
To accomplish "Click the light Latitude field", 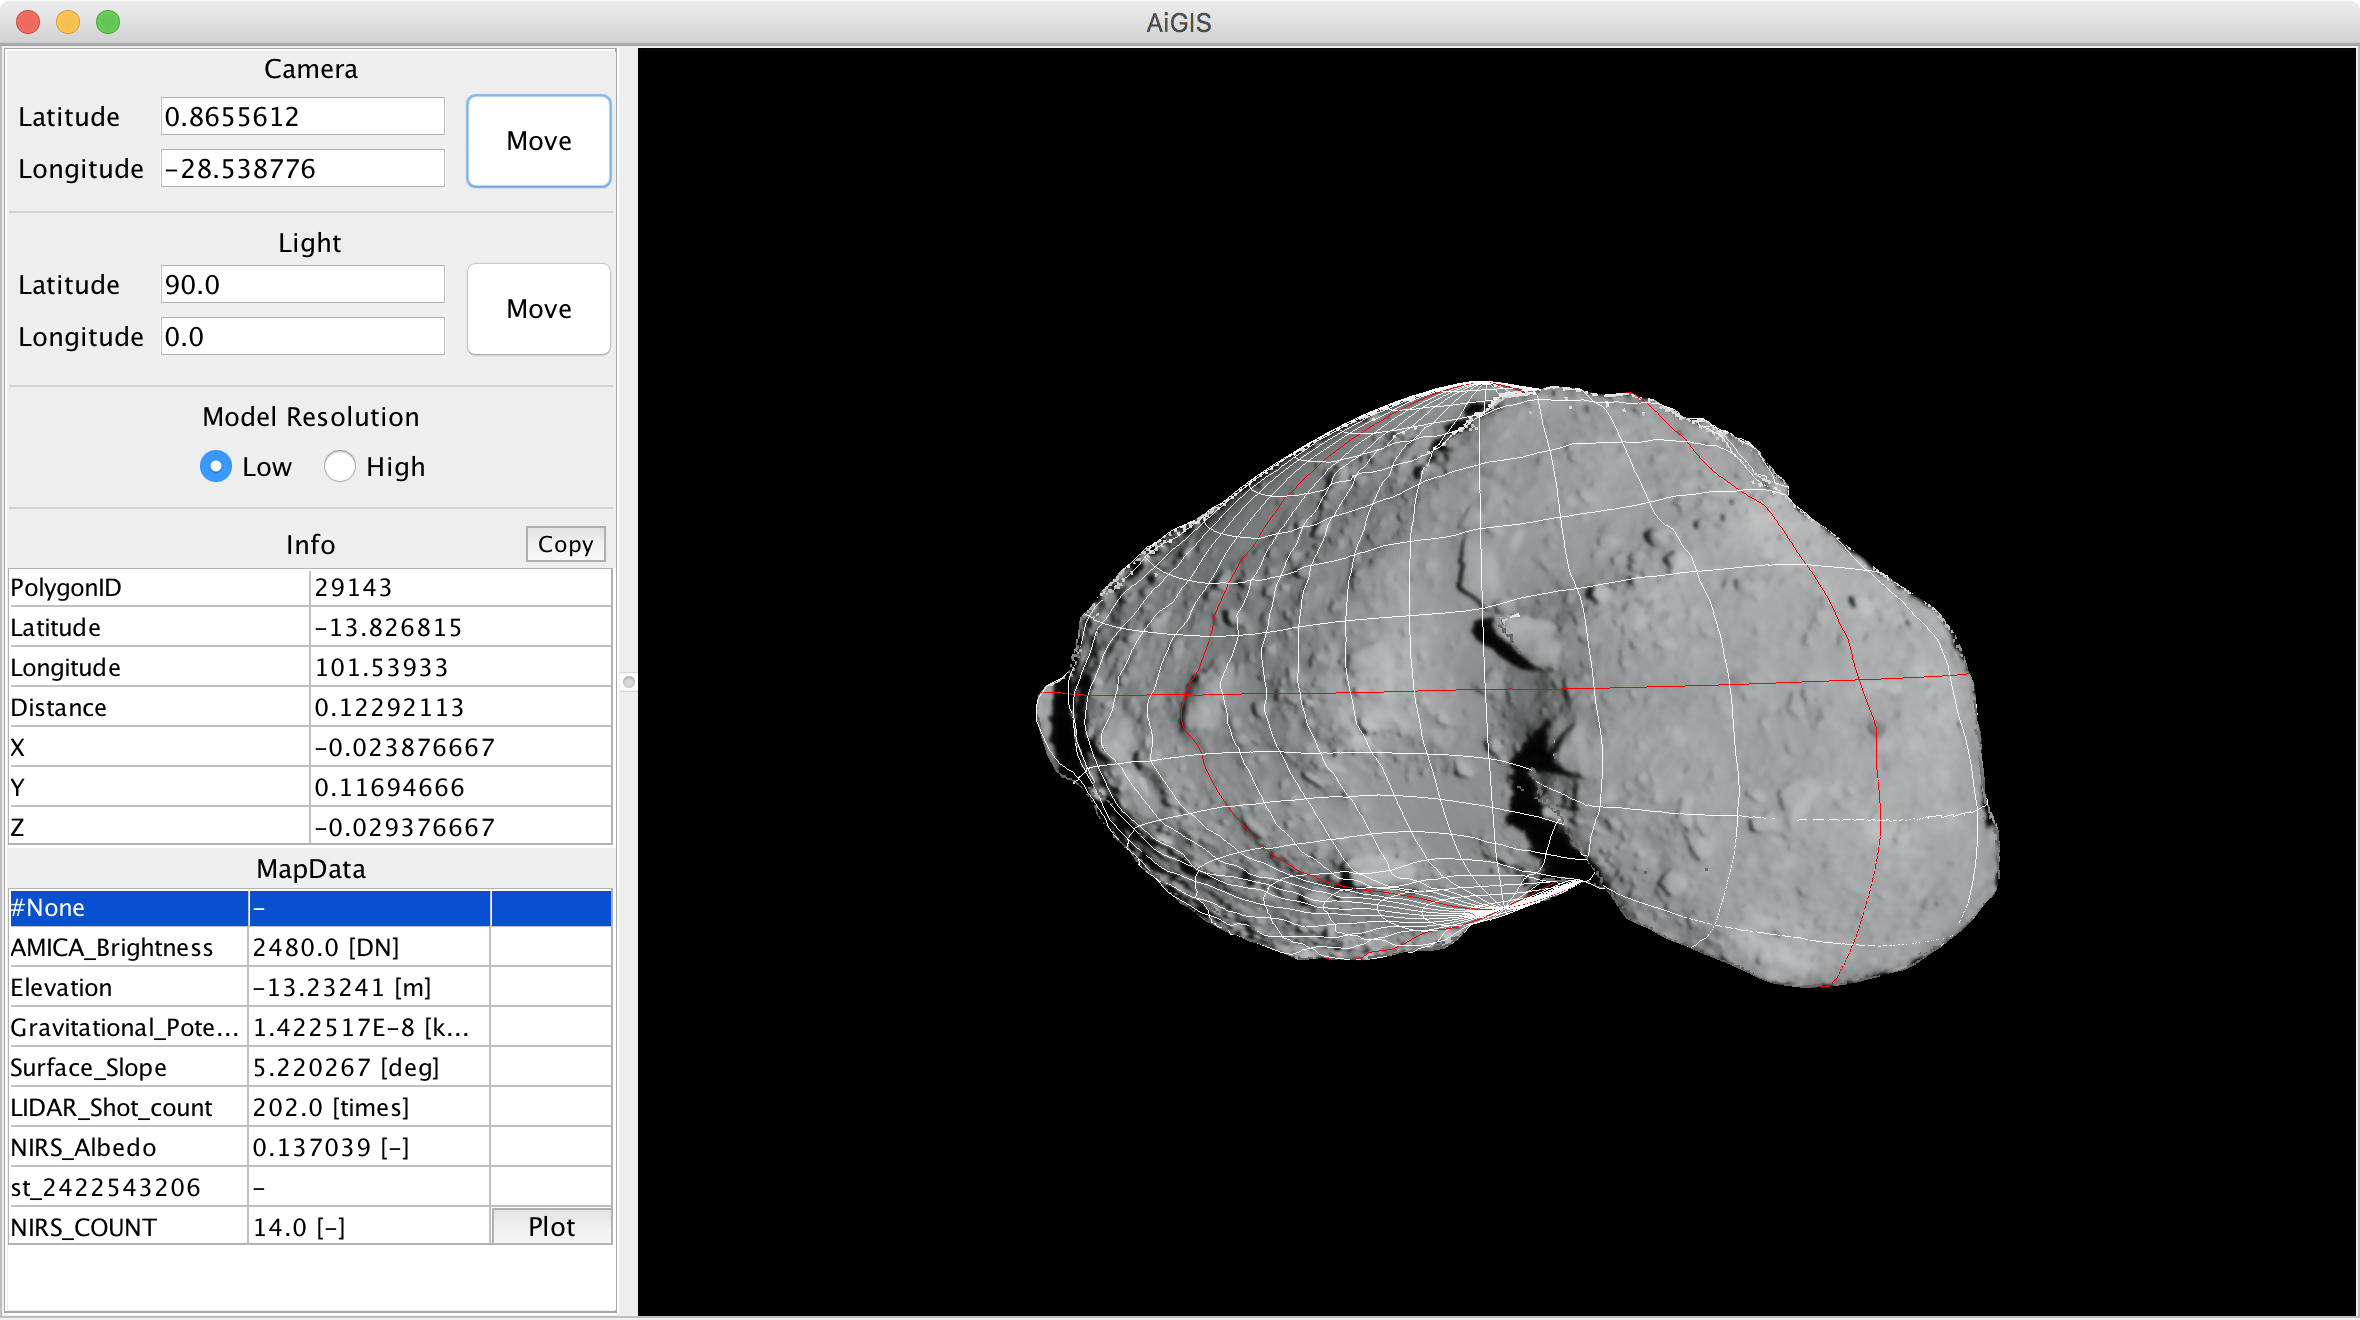I will pos(302,285).
